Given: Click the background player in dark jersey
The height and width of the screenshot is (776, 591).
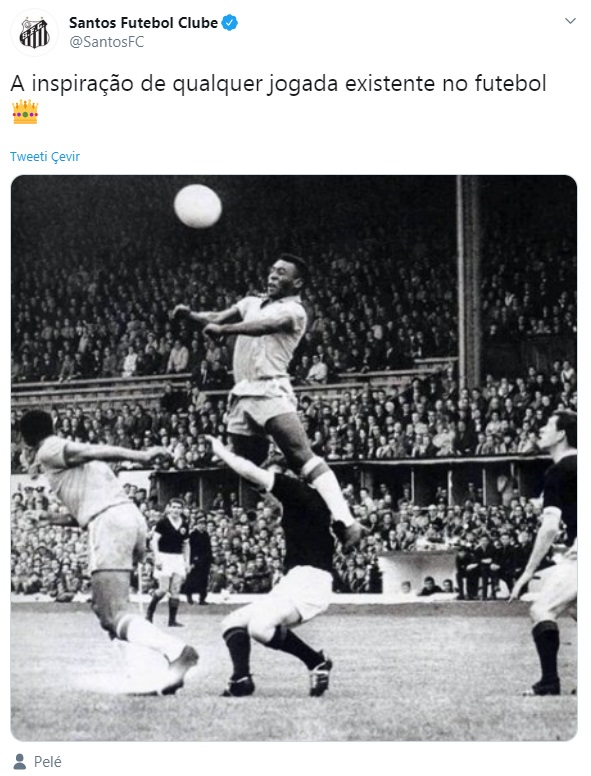Looking at the screenshot, I should [x=169, y=562].
